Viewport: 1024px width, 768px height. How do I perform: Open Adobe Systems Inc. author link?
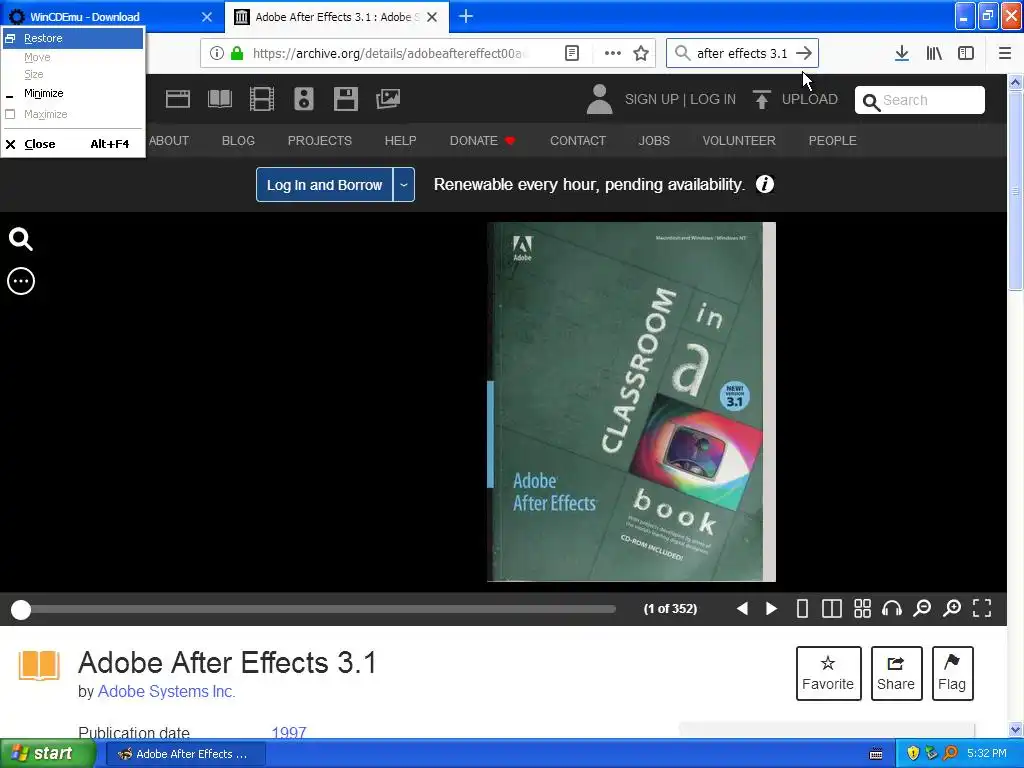pyautogui.click(x=167, y=691)
